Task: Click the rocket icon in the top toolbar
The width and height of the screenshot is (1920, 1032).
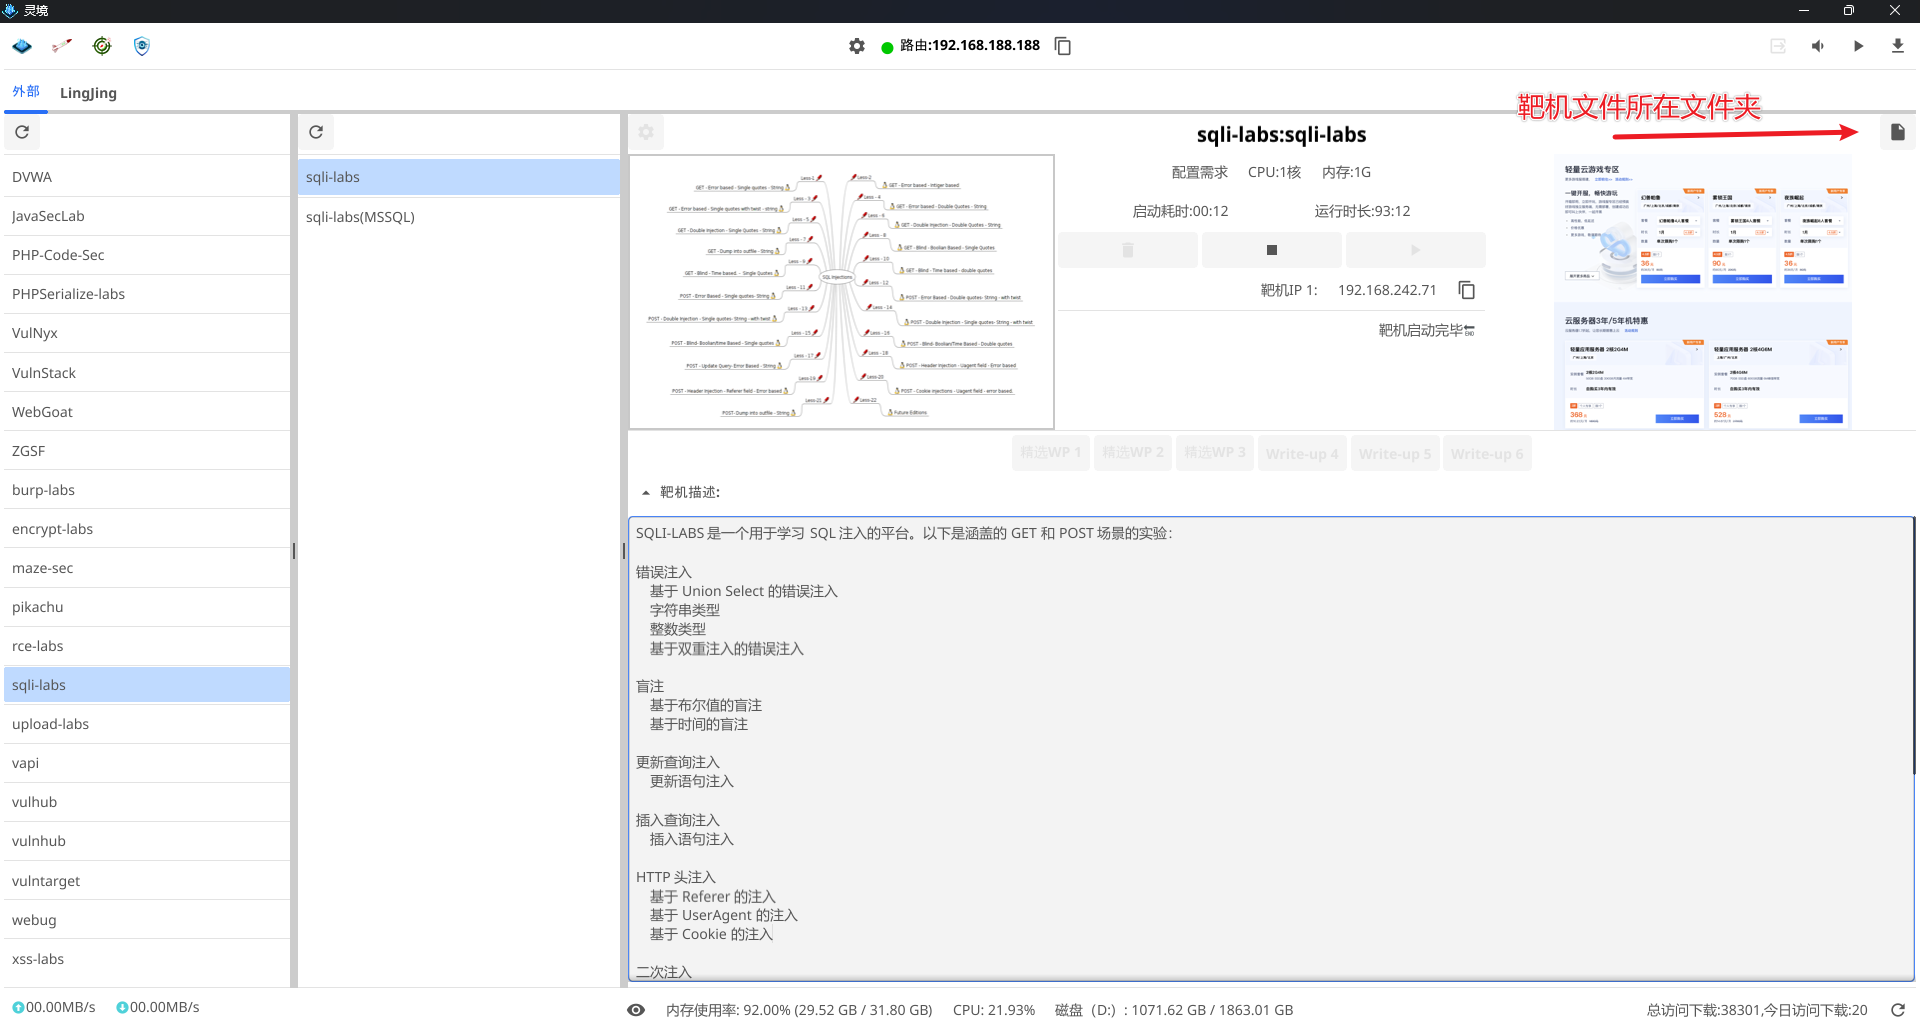Action: click(62, 46)
